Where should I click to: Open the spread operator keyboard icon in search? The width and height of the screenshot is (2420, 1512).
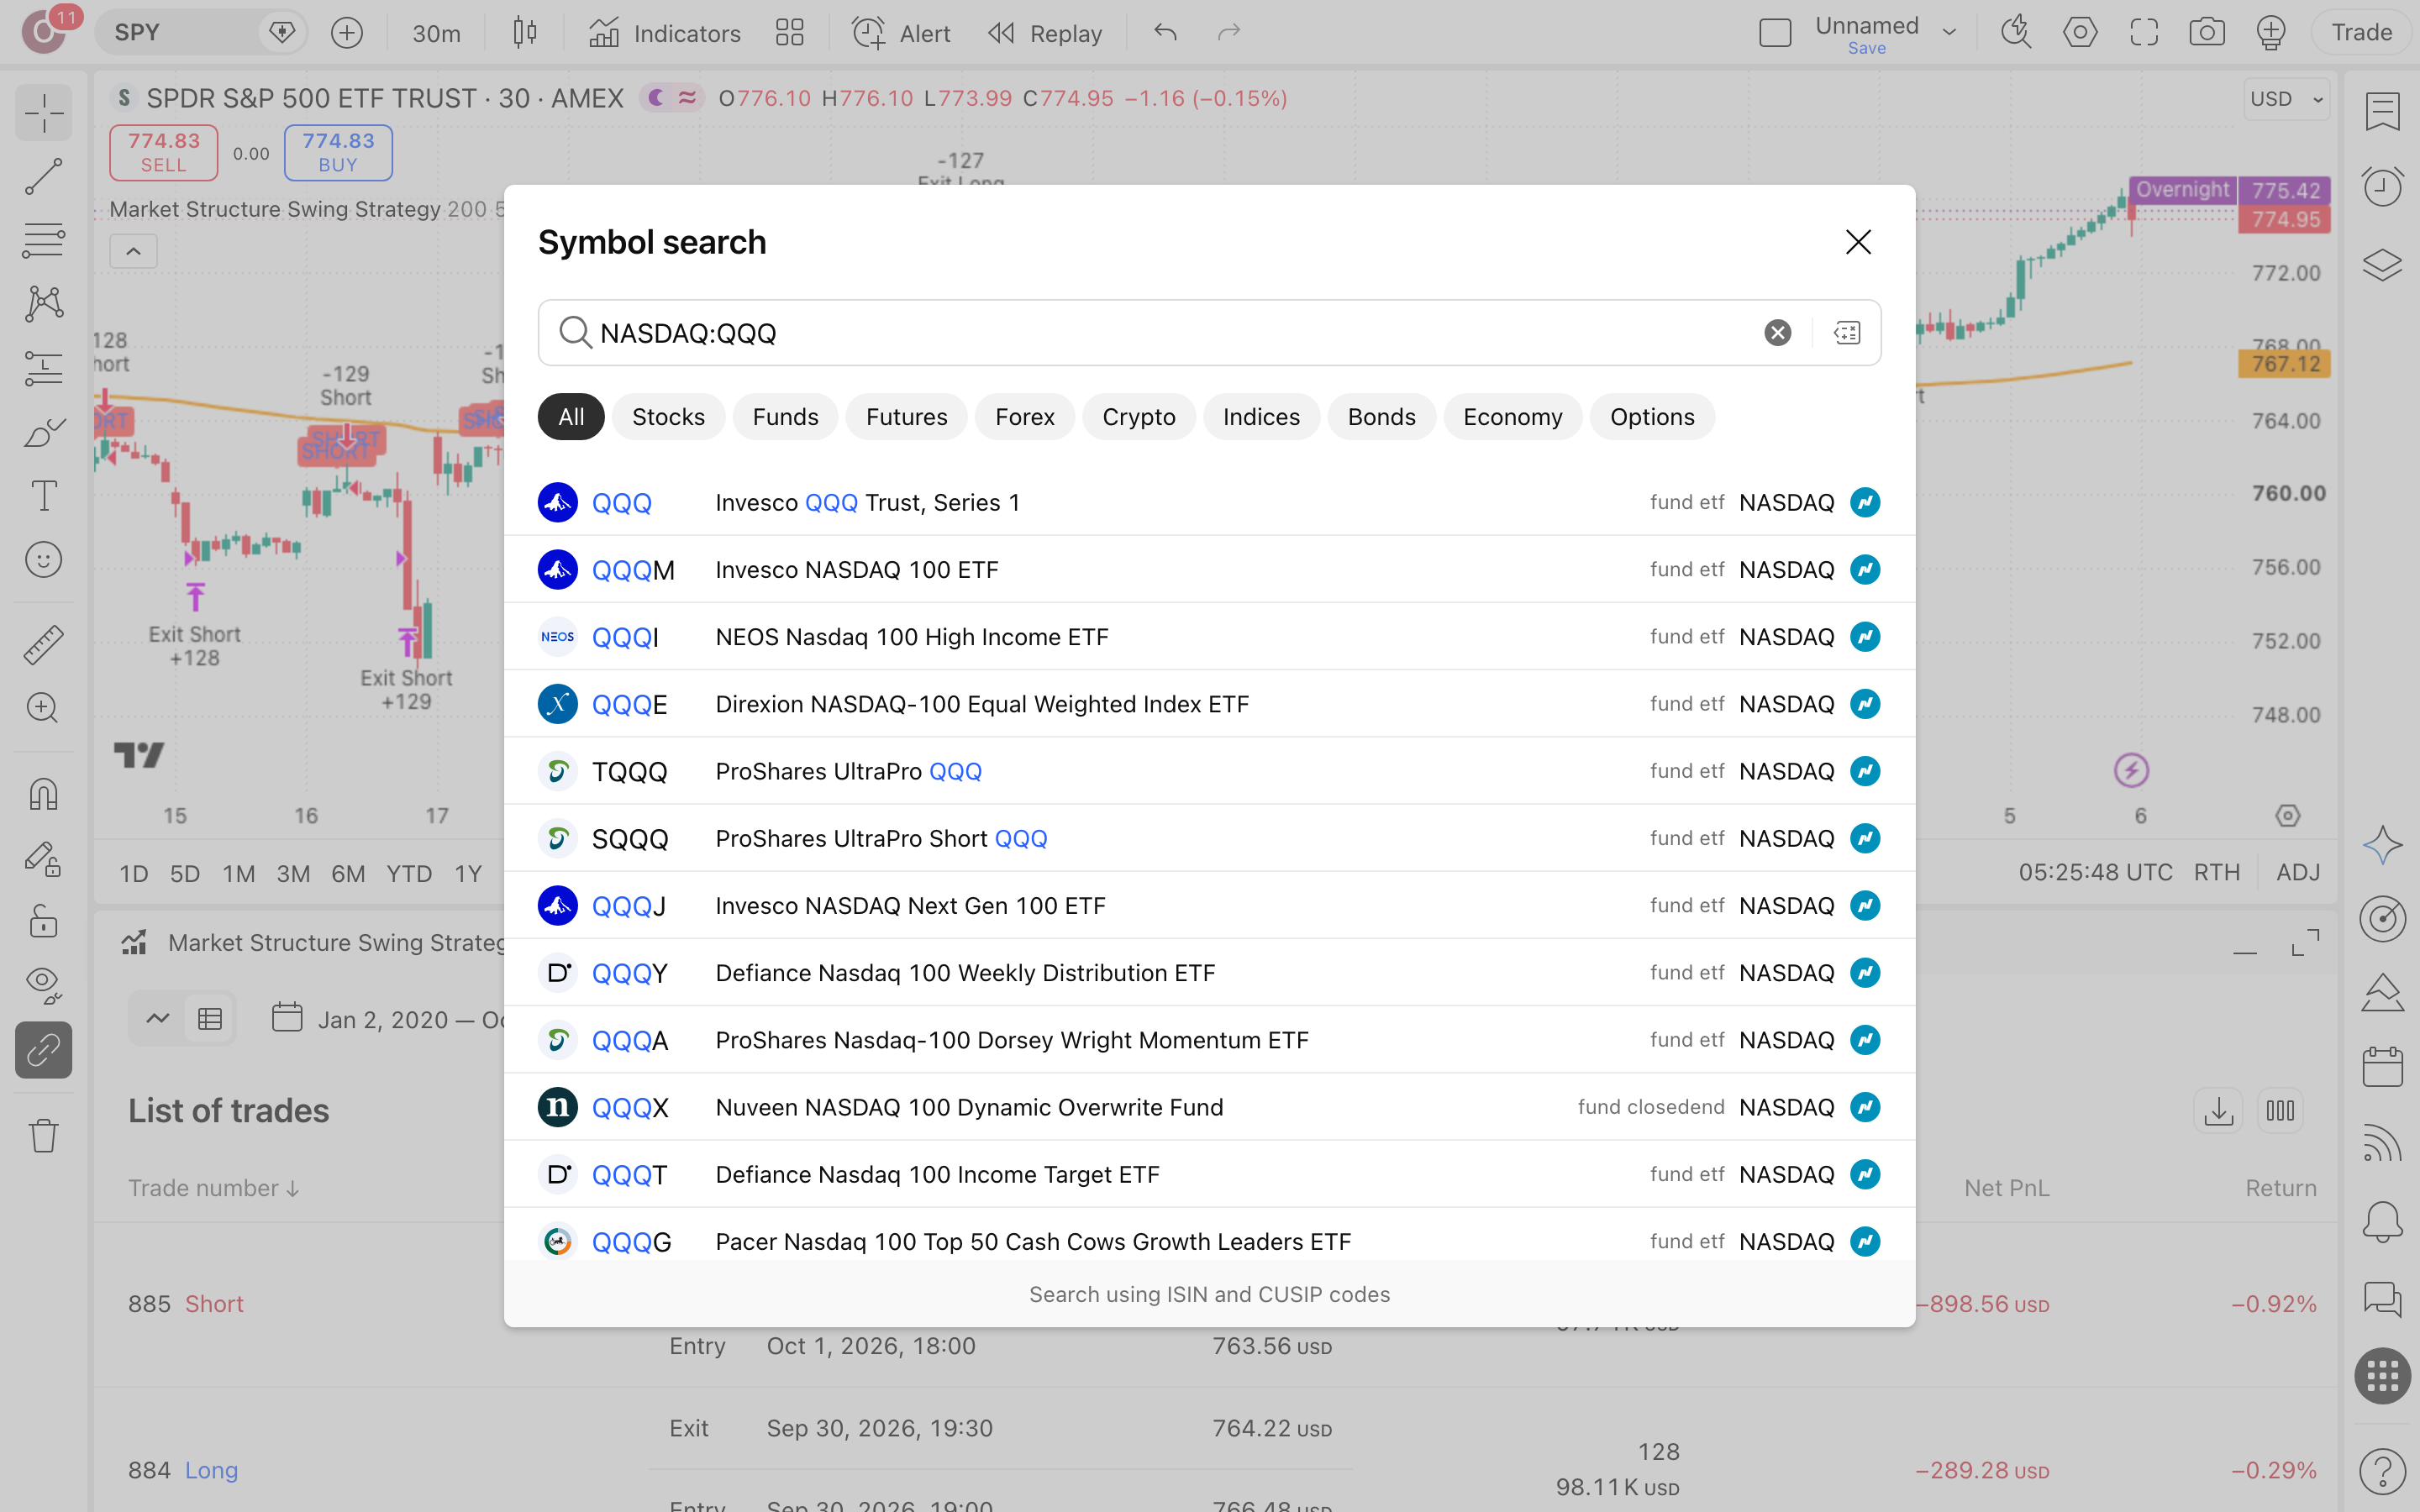pos(1846,333)
